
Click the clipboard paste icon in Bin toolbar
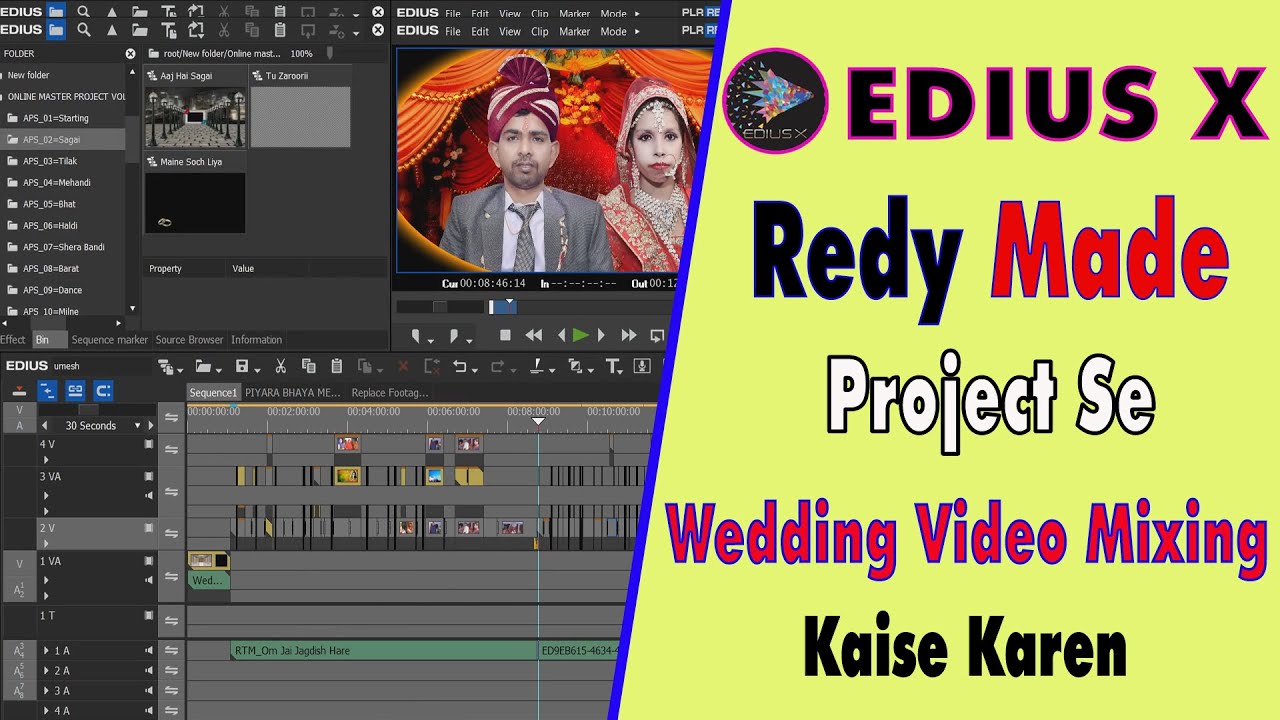(279, 30)
